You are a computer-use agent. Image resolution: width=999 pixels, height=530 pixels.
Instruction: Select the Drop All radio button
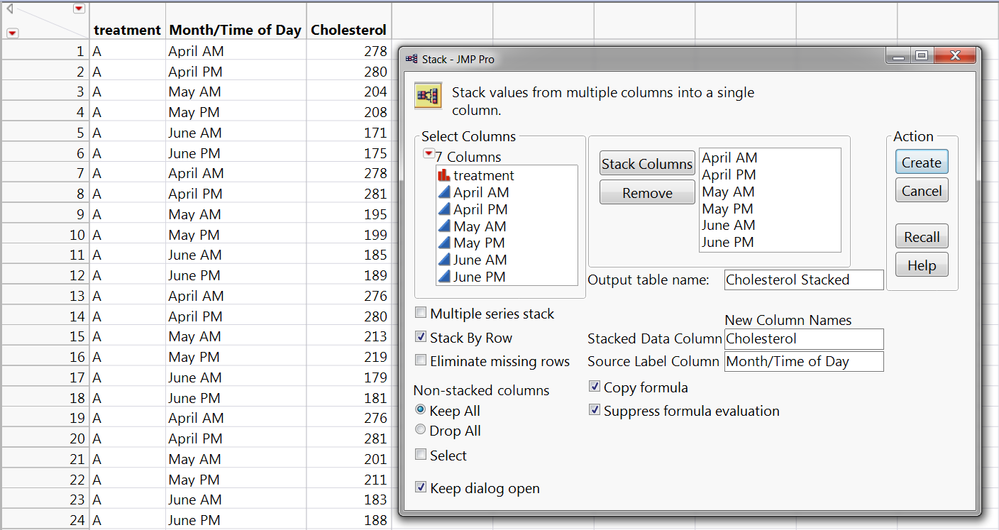click(x=421, y=431)
